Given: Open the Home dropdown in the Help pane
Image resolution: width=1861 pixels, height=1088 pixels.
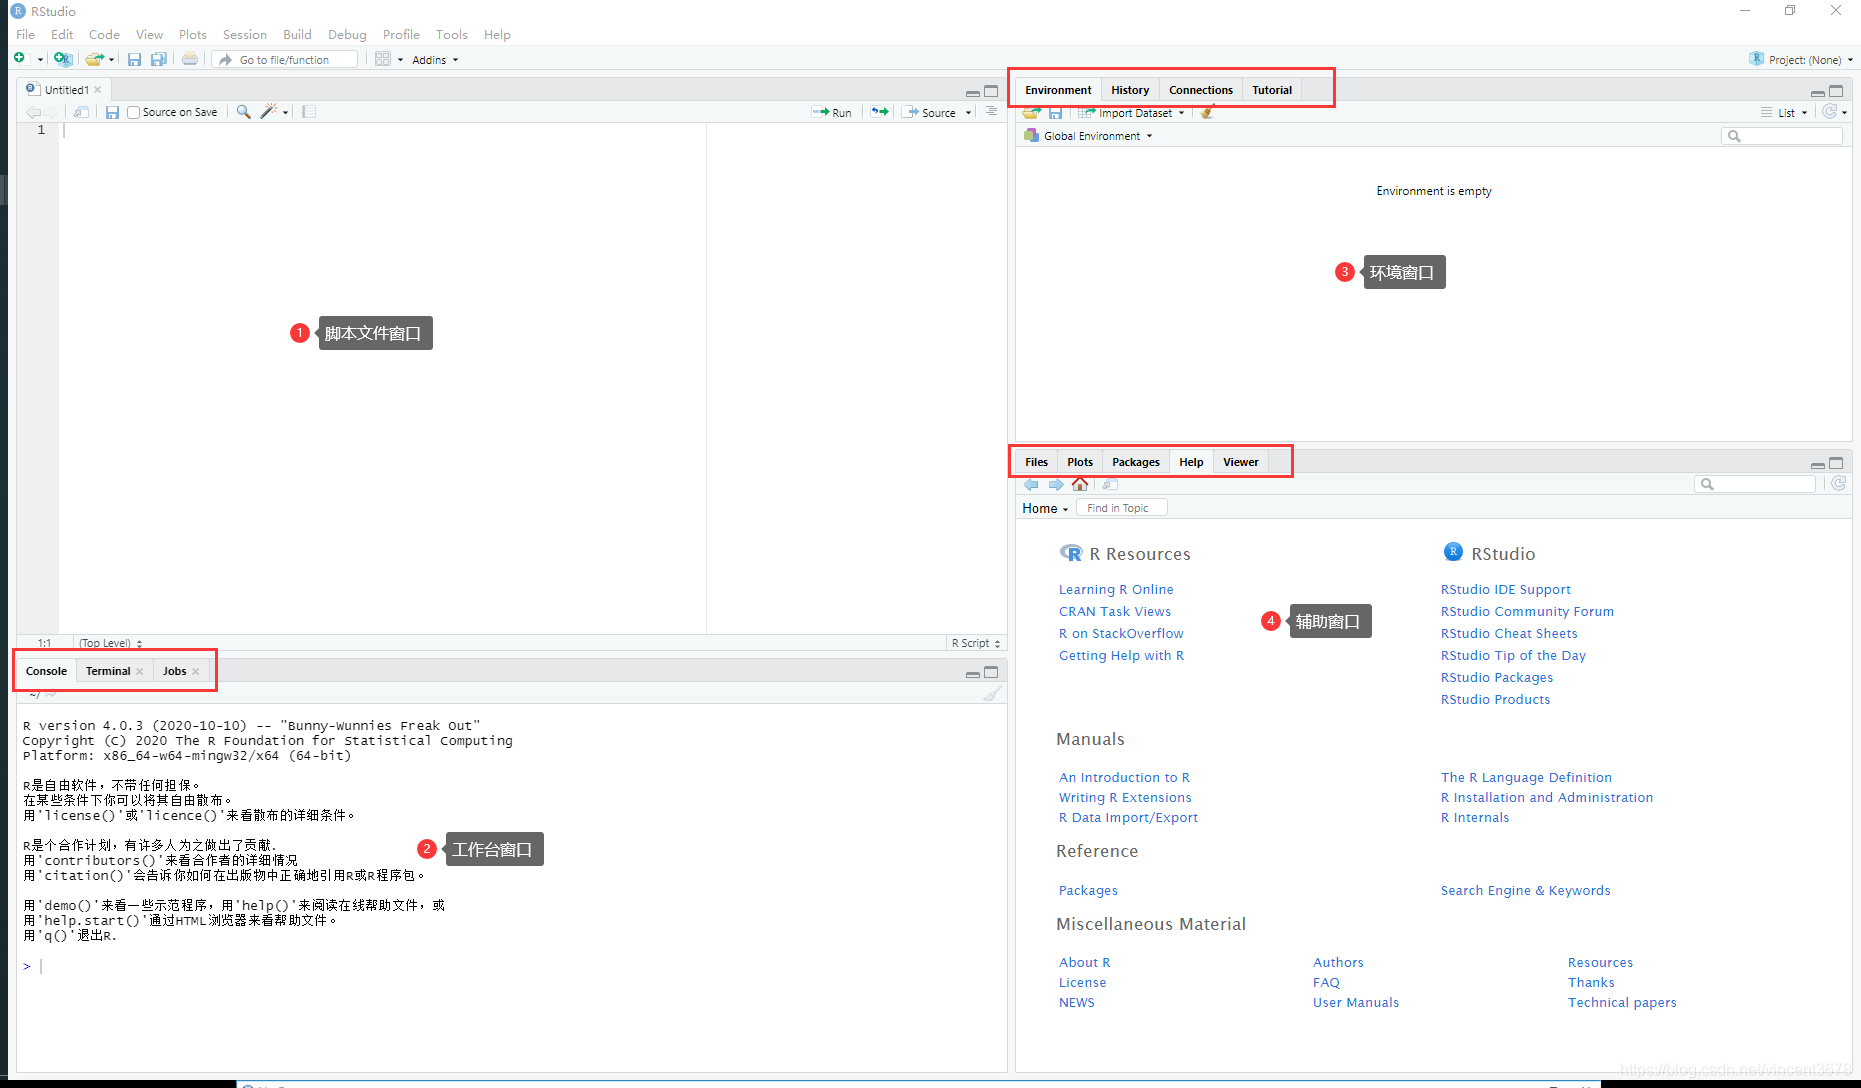Looking at the screenshot, I should pos(1045,508).
